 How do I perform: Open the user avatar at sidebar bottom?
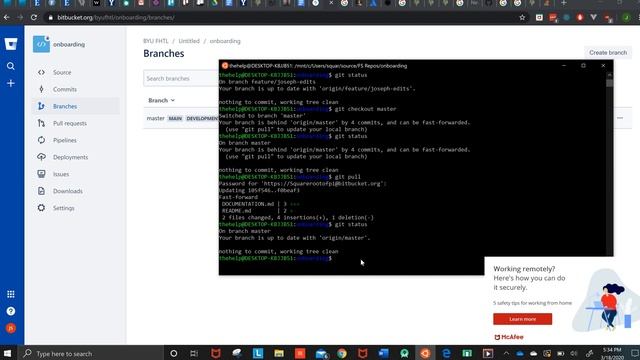point(11,328)
